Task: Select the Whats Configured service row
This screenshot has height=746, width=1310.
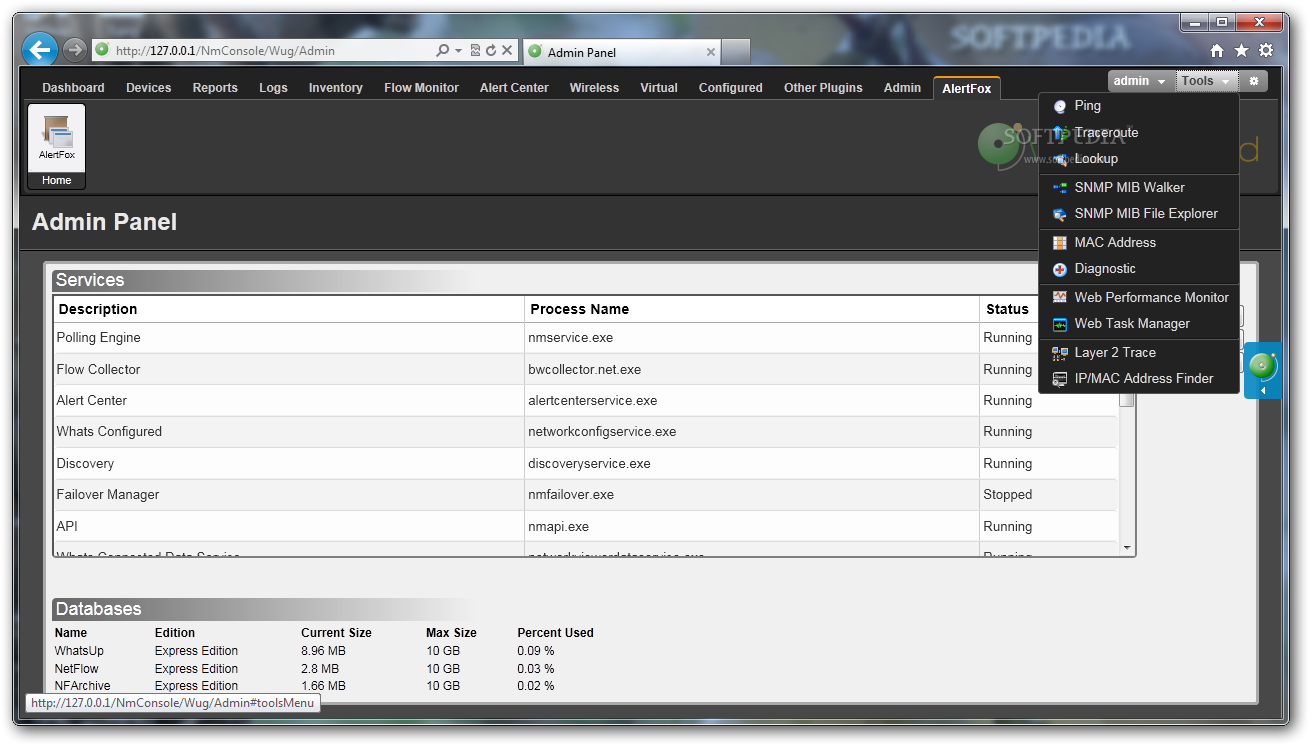Action: click(586, 432)
